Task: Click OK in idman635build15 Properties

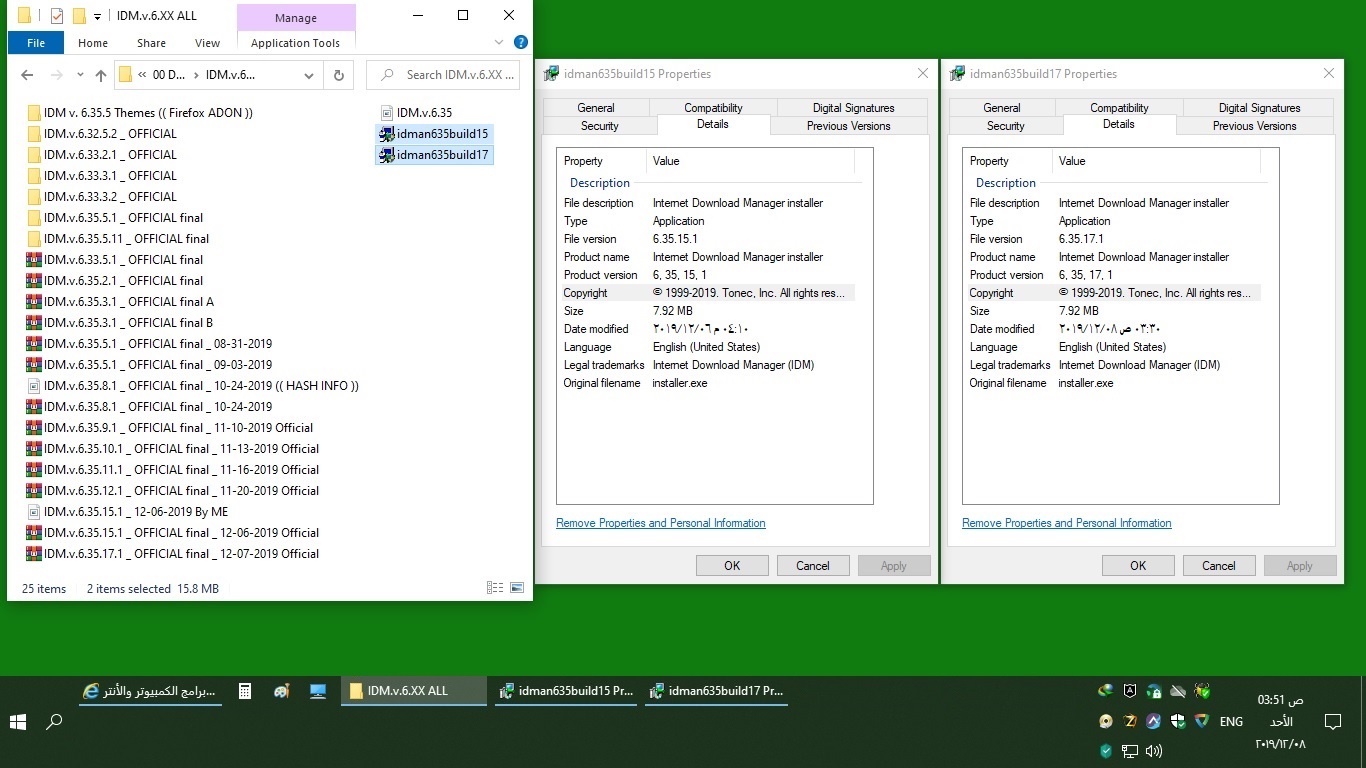Action: 732,566
